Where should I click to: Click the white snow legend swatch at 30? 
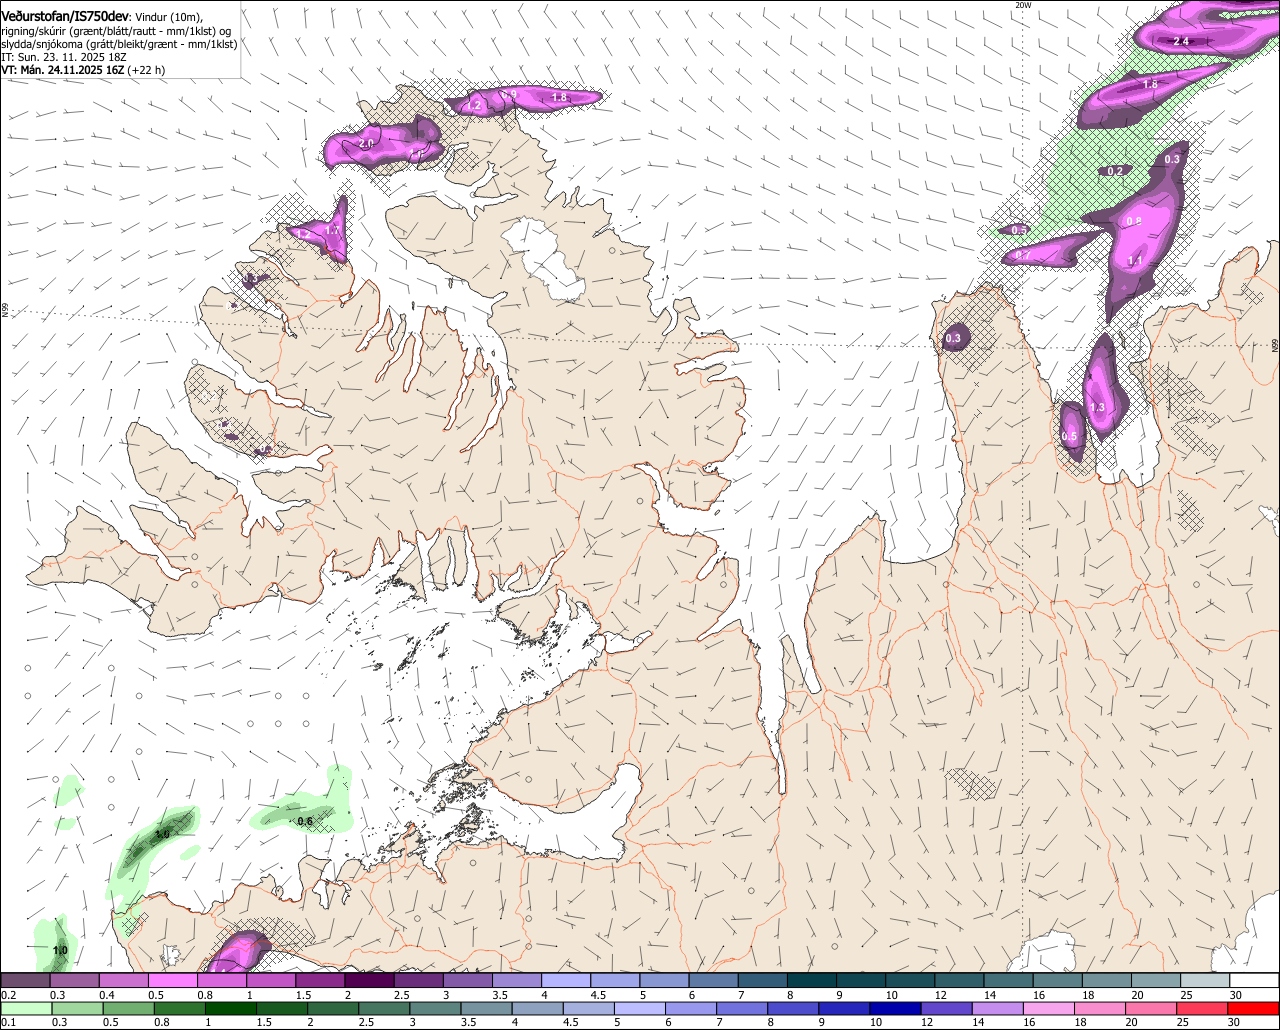click(1255, 981)
